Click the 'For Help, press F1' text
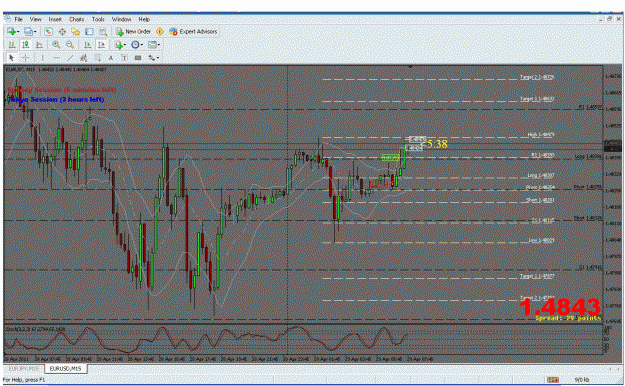The width and height of the screenshot is (625, 386). point(24,380)
